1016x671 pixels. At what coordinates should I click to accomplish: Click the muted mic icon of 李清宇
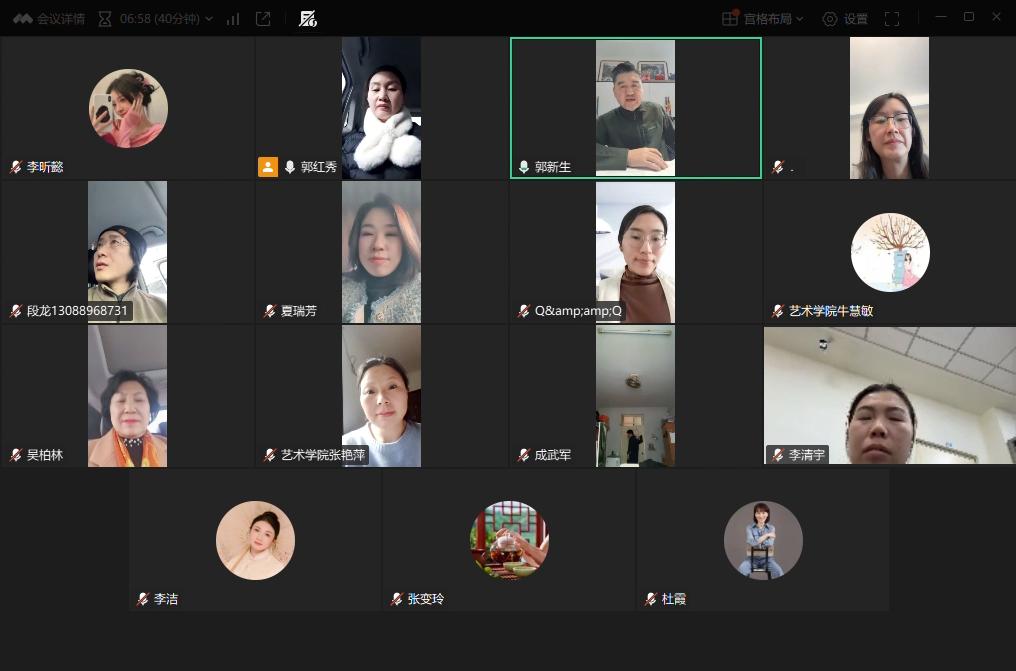tap(778, 455)
